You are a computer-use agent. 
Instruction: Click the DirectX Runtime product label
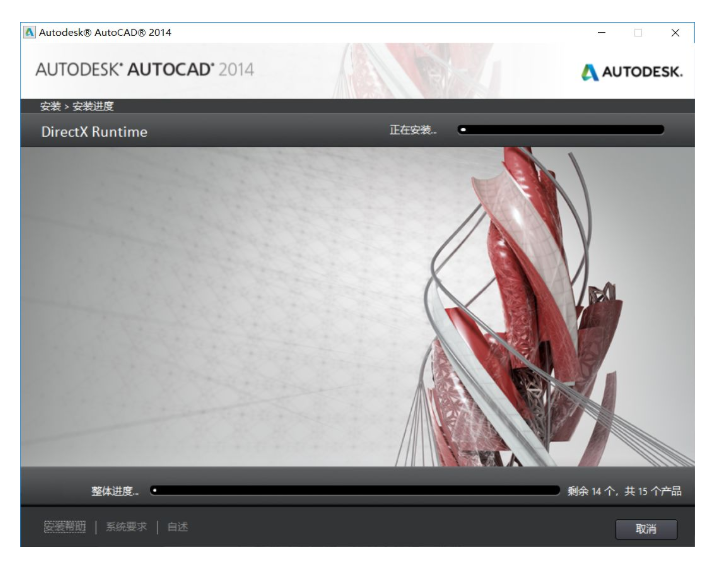[x=94, y=132]
